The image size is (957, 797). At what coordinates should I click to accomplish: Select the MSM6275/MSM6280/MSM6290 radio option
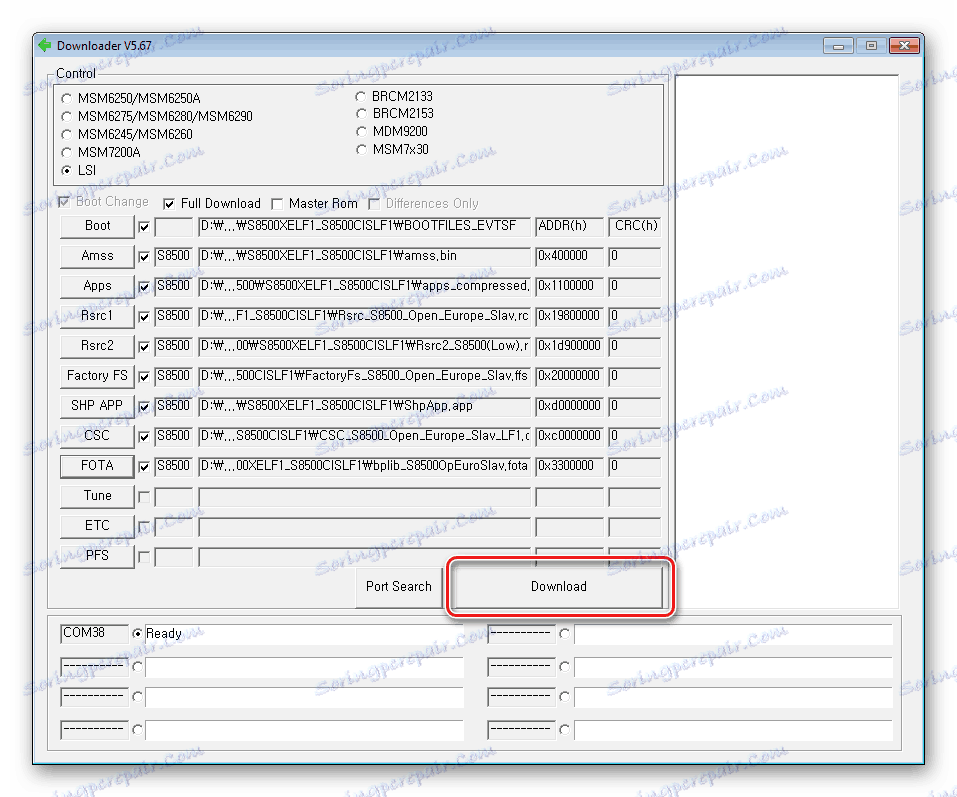point(67,117)
